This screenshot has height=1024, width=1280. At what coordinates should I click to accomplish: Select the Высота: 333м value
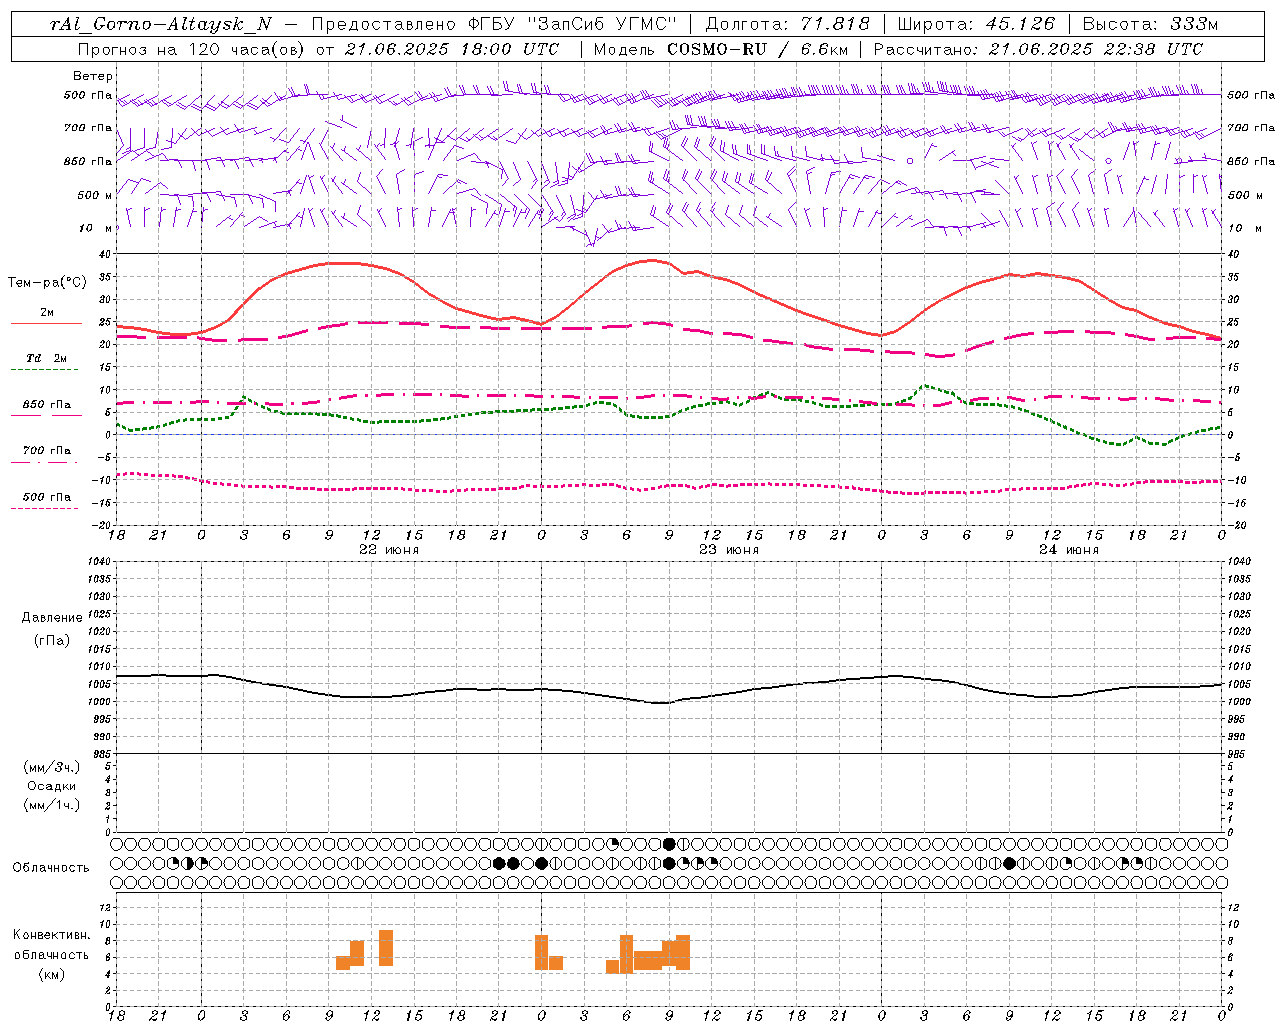pyautogui.click(x=1150, y=24)
